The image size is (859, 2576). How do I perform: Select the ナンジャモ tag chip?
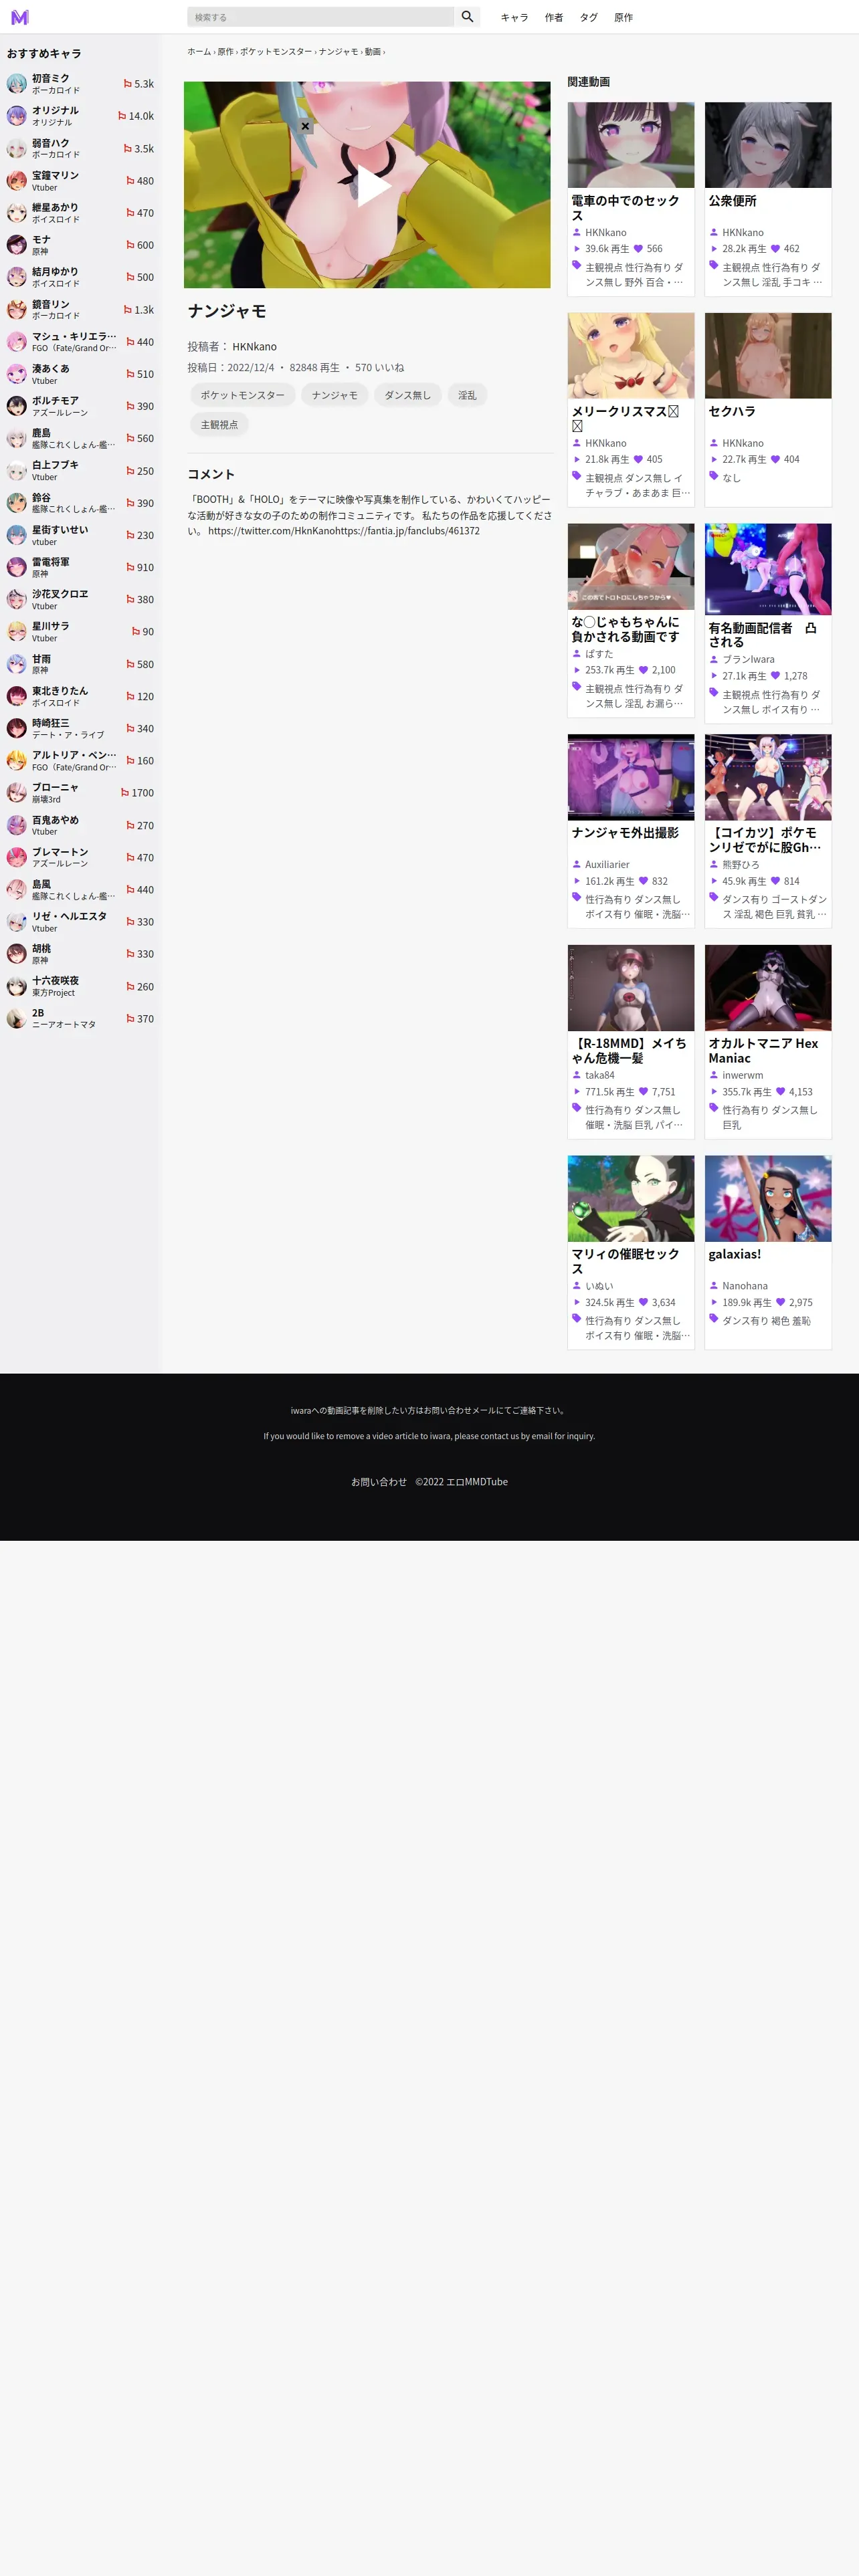coord(335,395)
